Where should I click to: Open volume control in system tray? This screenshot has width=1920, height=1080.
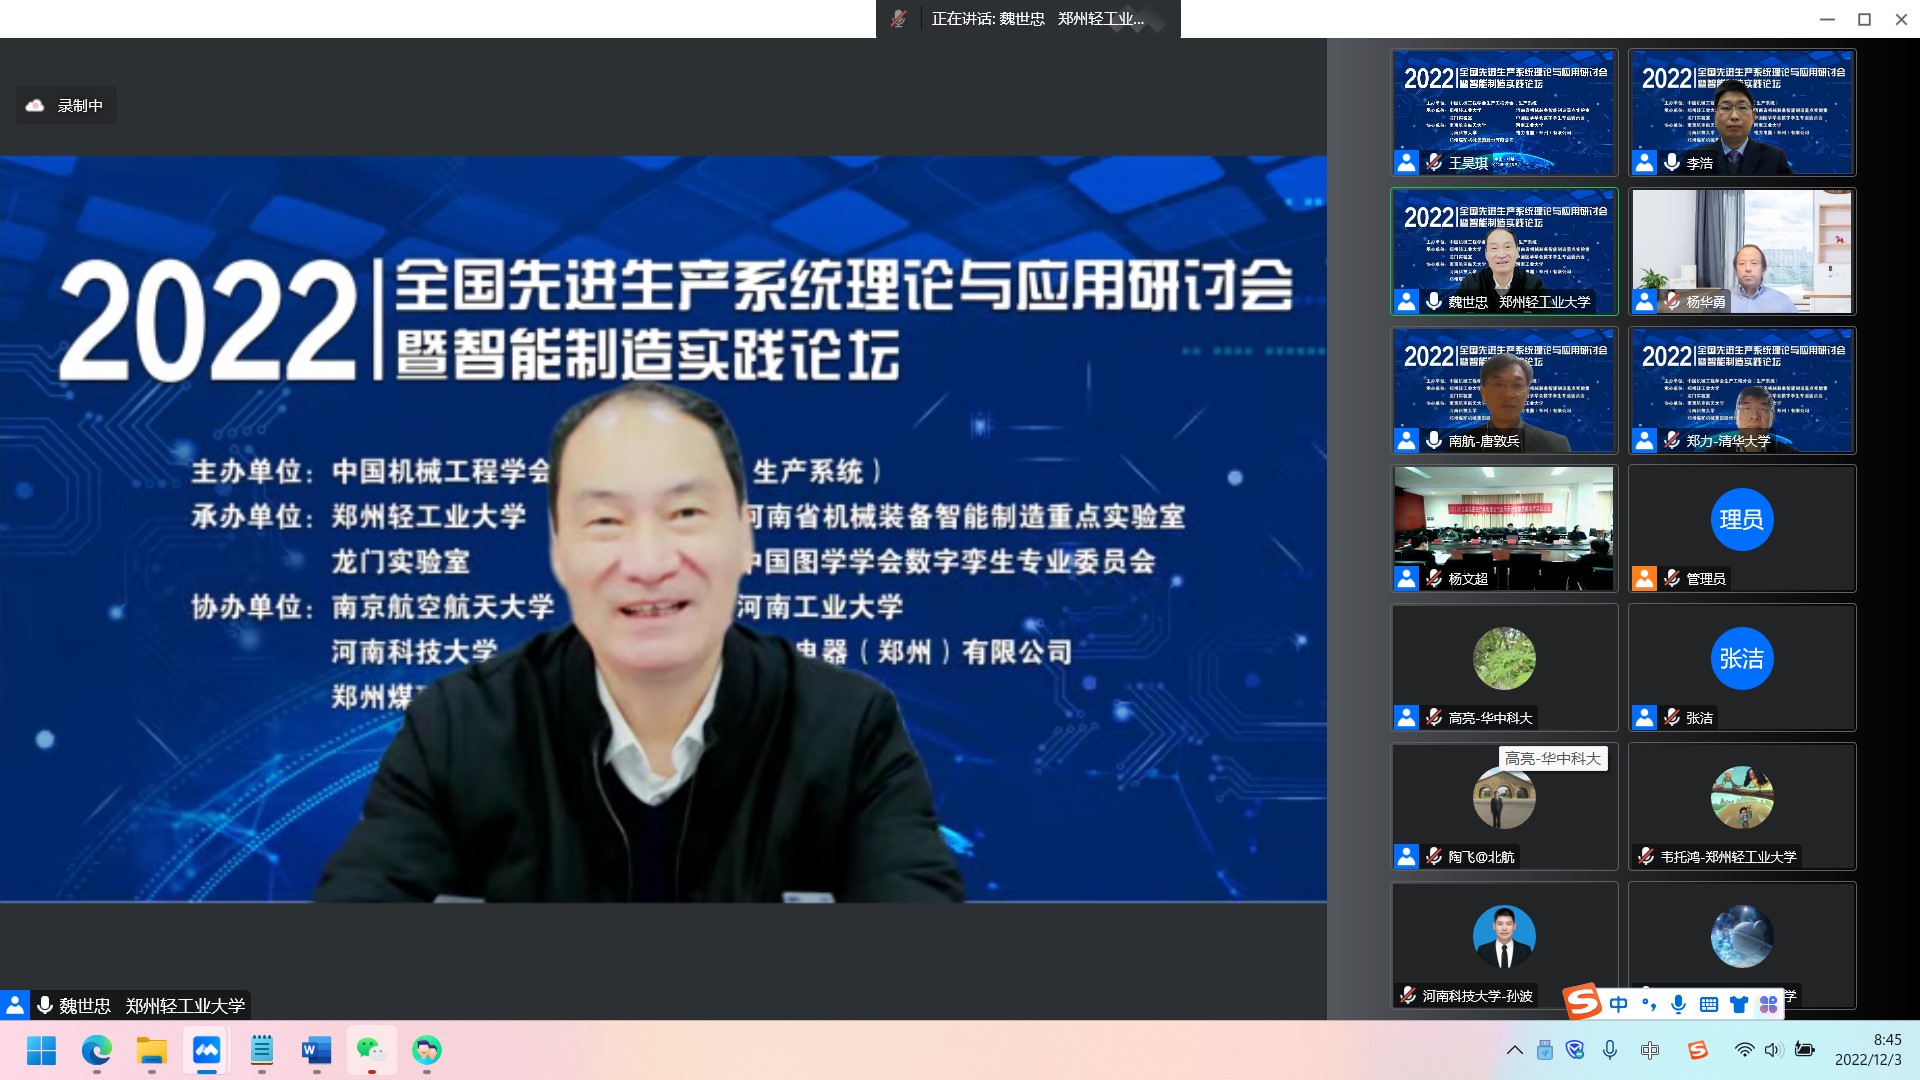click(x=1773, y=1050)
